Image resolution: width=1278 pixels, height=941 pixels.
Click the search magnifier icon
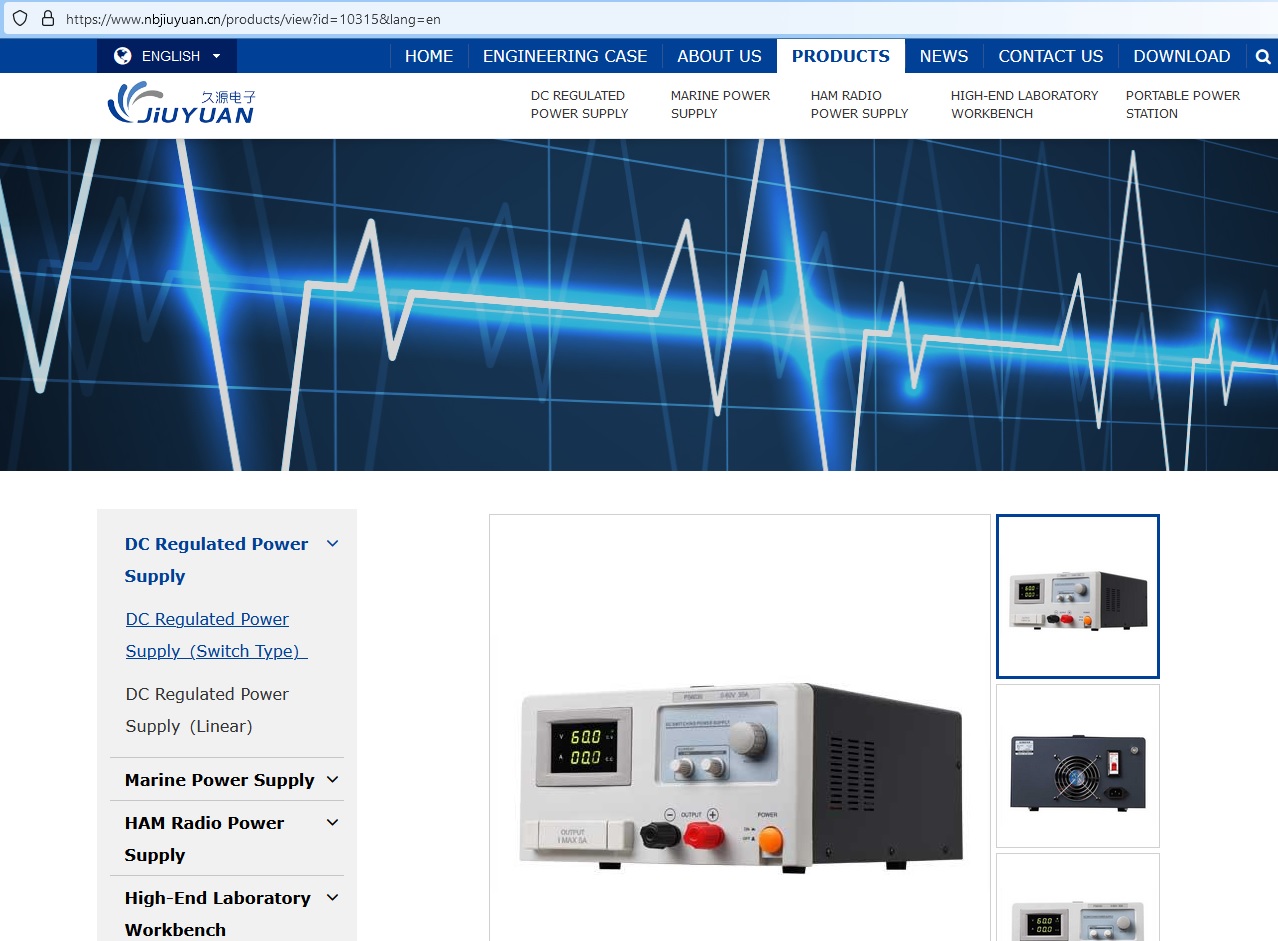click(x=1263, y=57)
